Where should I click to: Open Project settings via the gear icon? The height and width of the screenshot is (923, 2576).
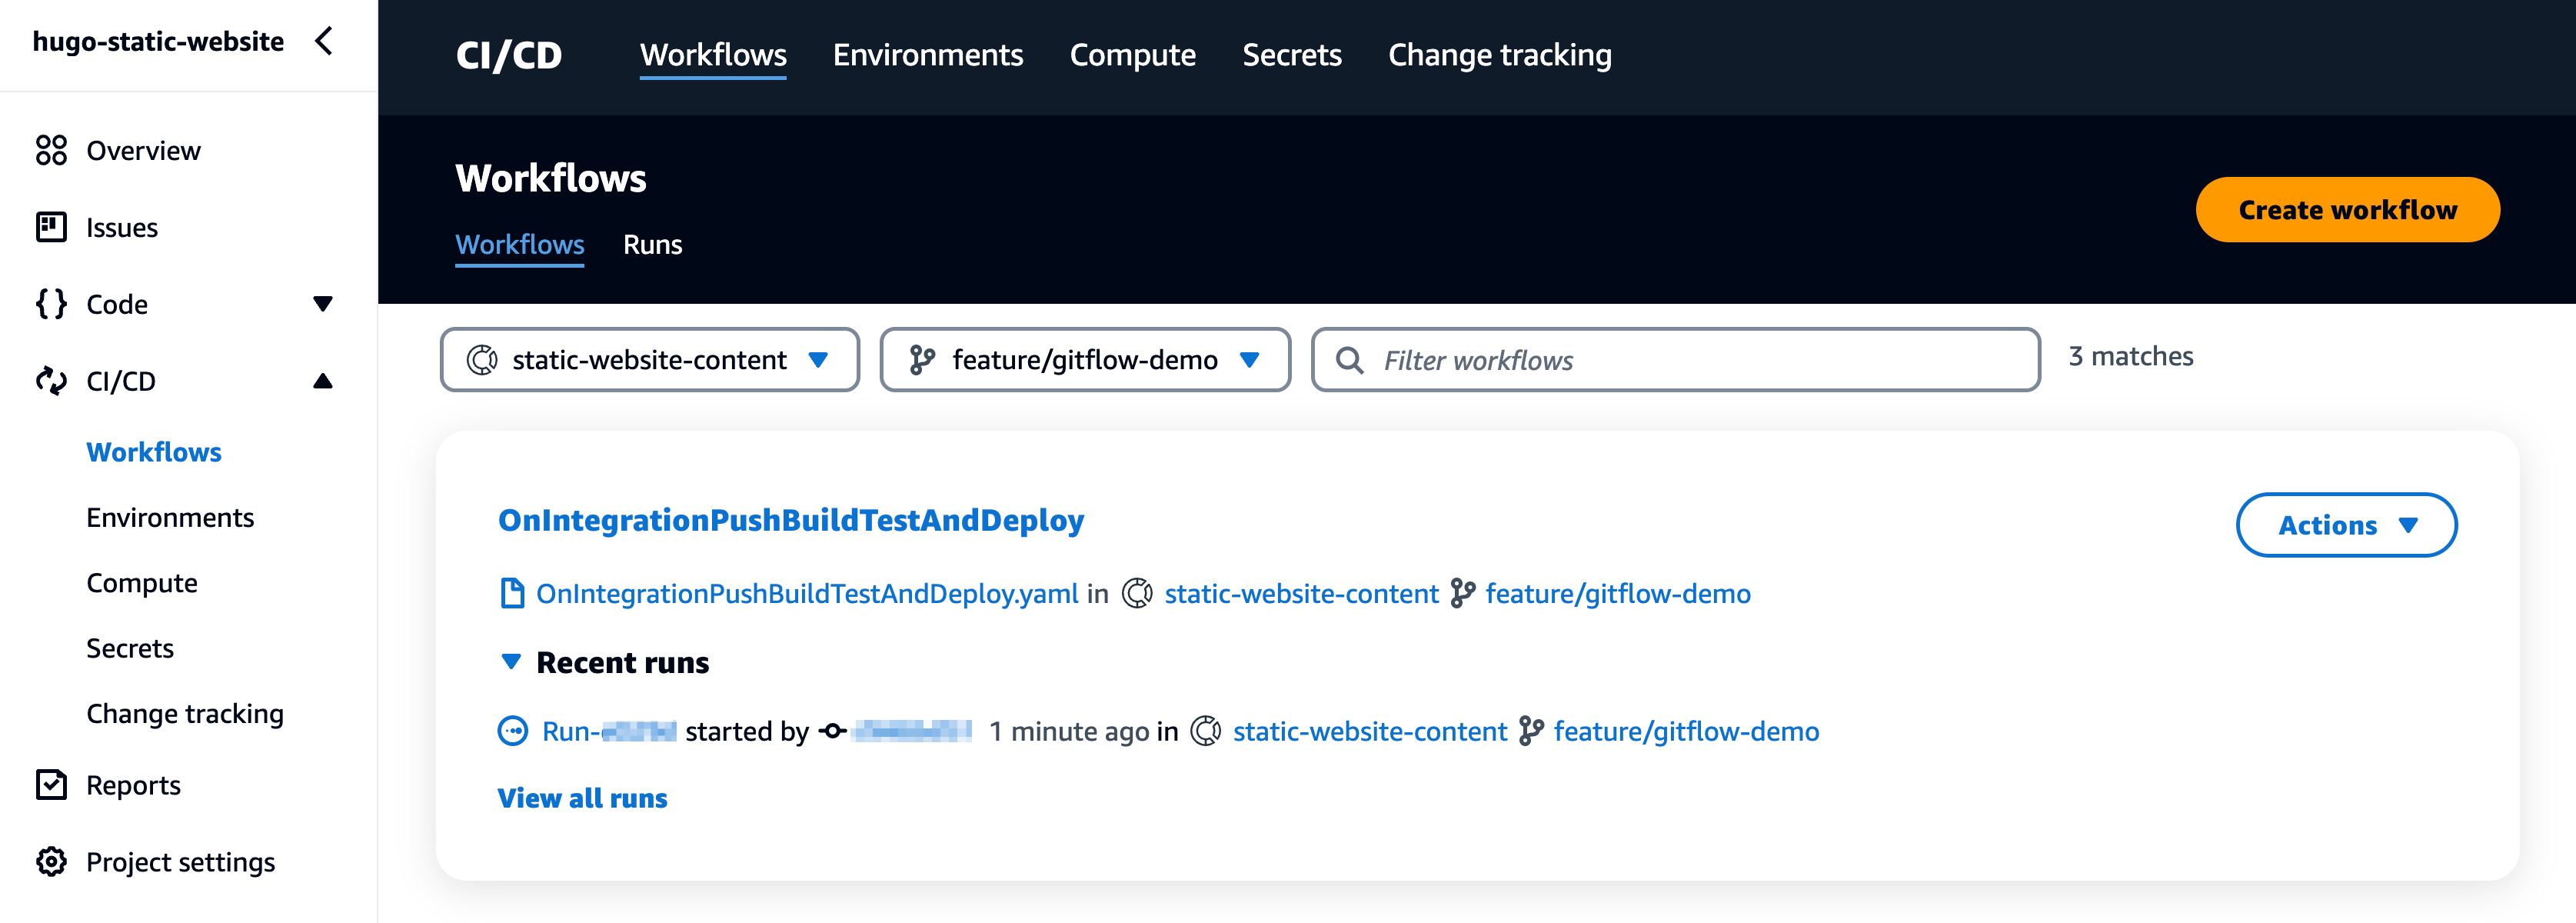[51, 861]
